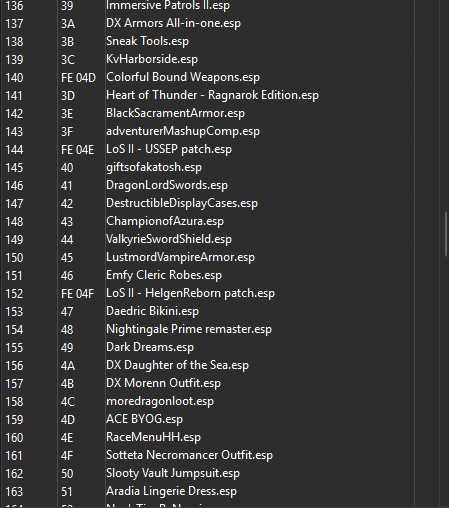Select Colorful Bound Weapons.esp
This screenshot has width=449, height=508.
[x=183, y=77]
